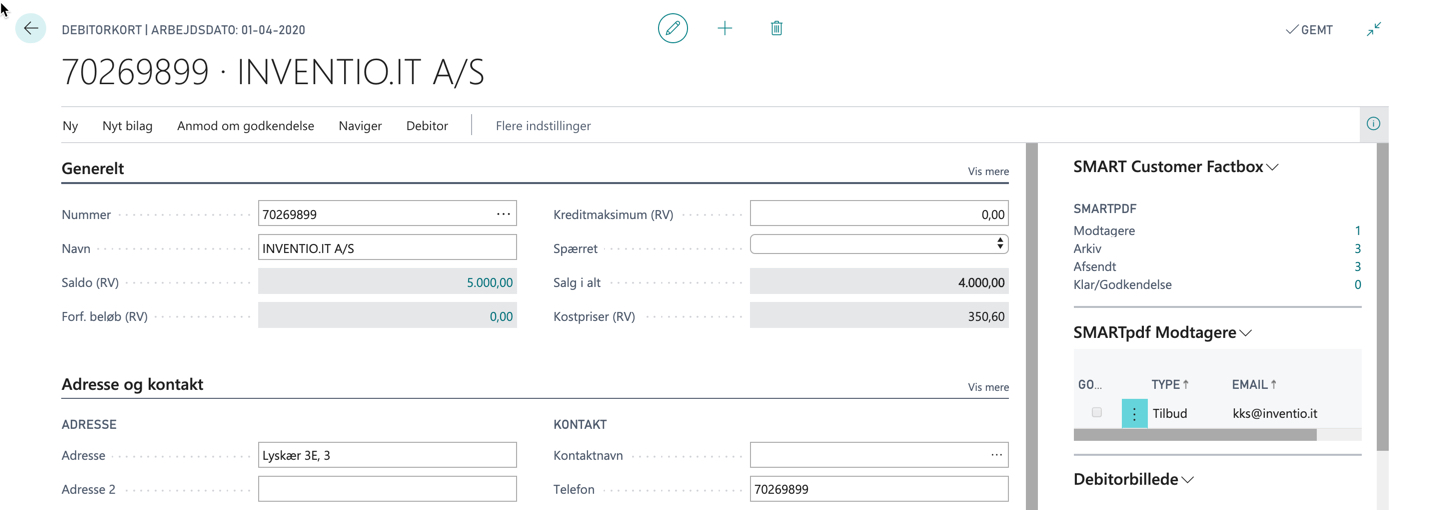Show more in Adresse og kontakt
Screen dimensions: 1450x510
988,387
